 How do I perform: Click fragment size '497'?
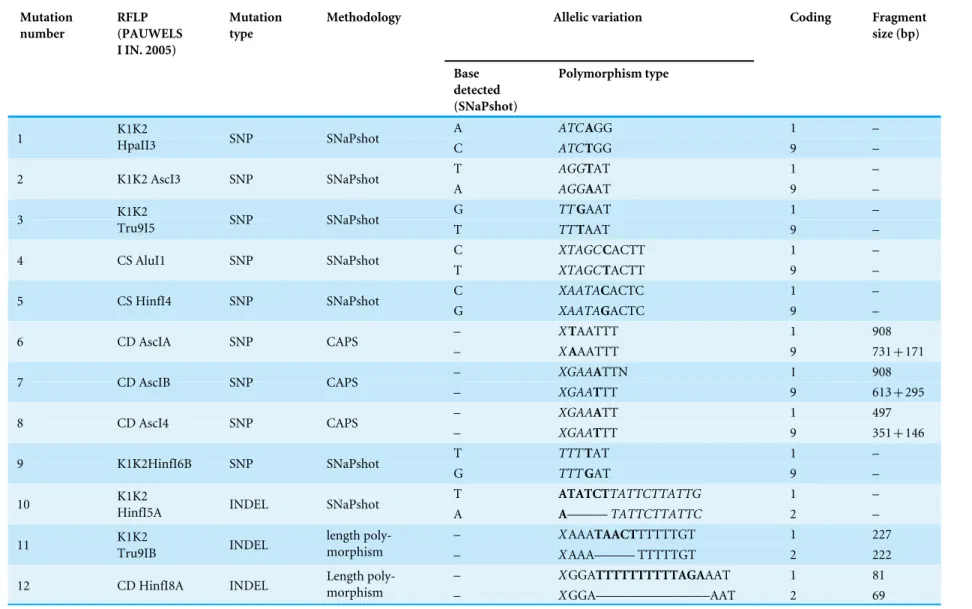tap(881, 412)
